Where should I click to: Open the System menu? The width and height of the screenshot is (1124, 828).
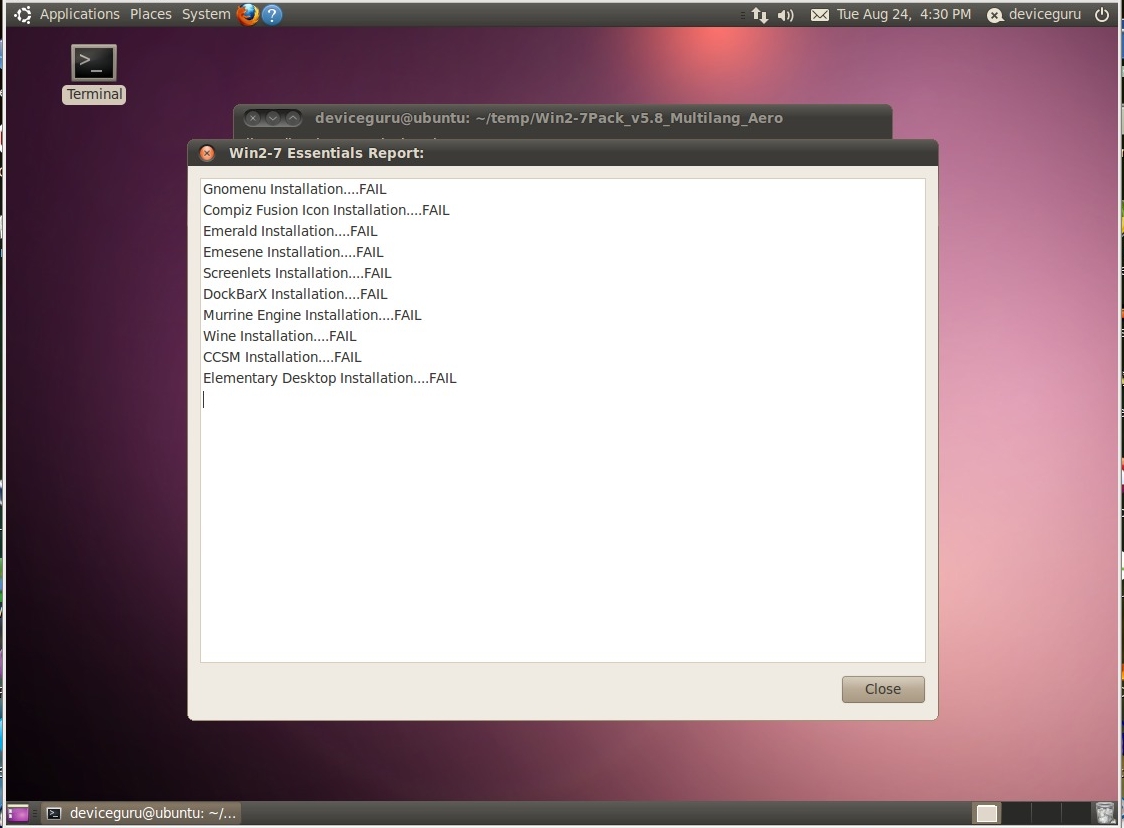point(206,14)
